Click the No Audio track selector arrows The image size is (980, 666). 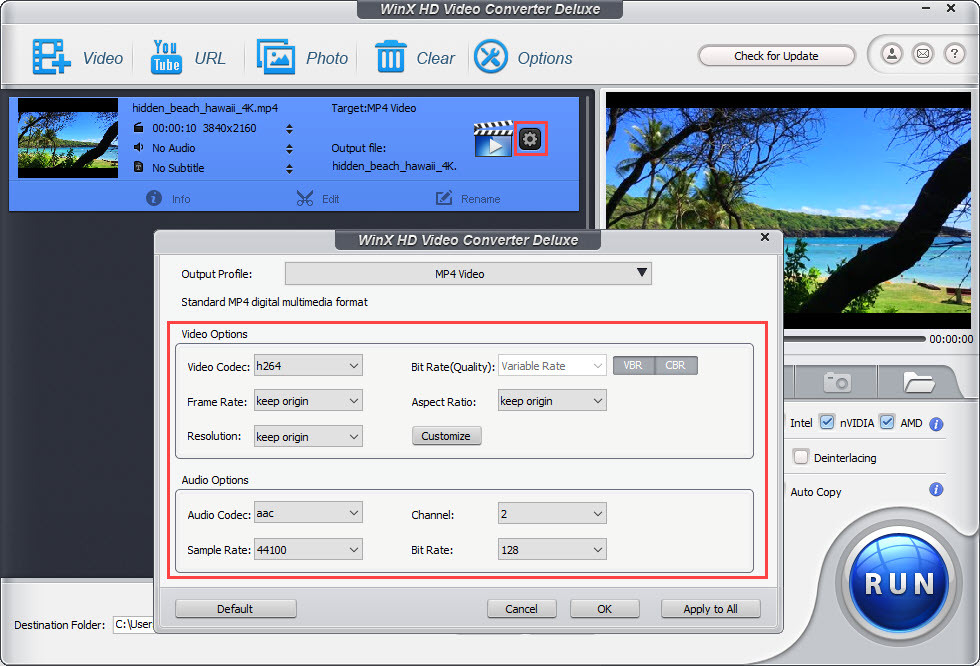(289, 149)
